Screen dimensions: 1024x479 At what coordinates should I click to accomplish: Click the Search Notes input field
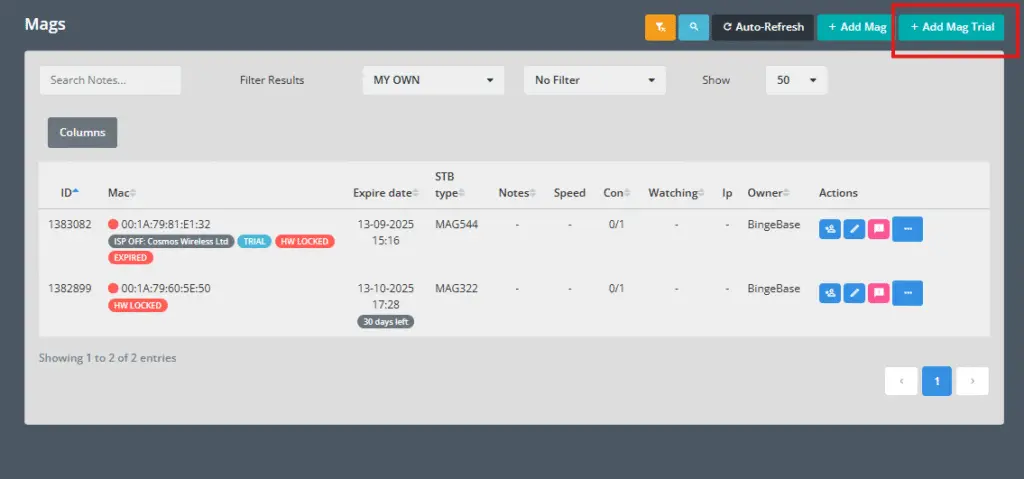pos(110,80)
